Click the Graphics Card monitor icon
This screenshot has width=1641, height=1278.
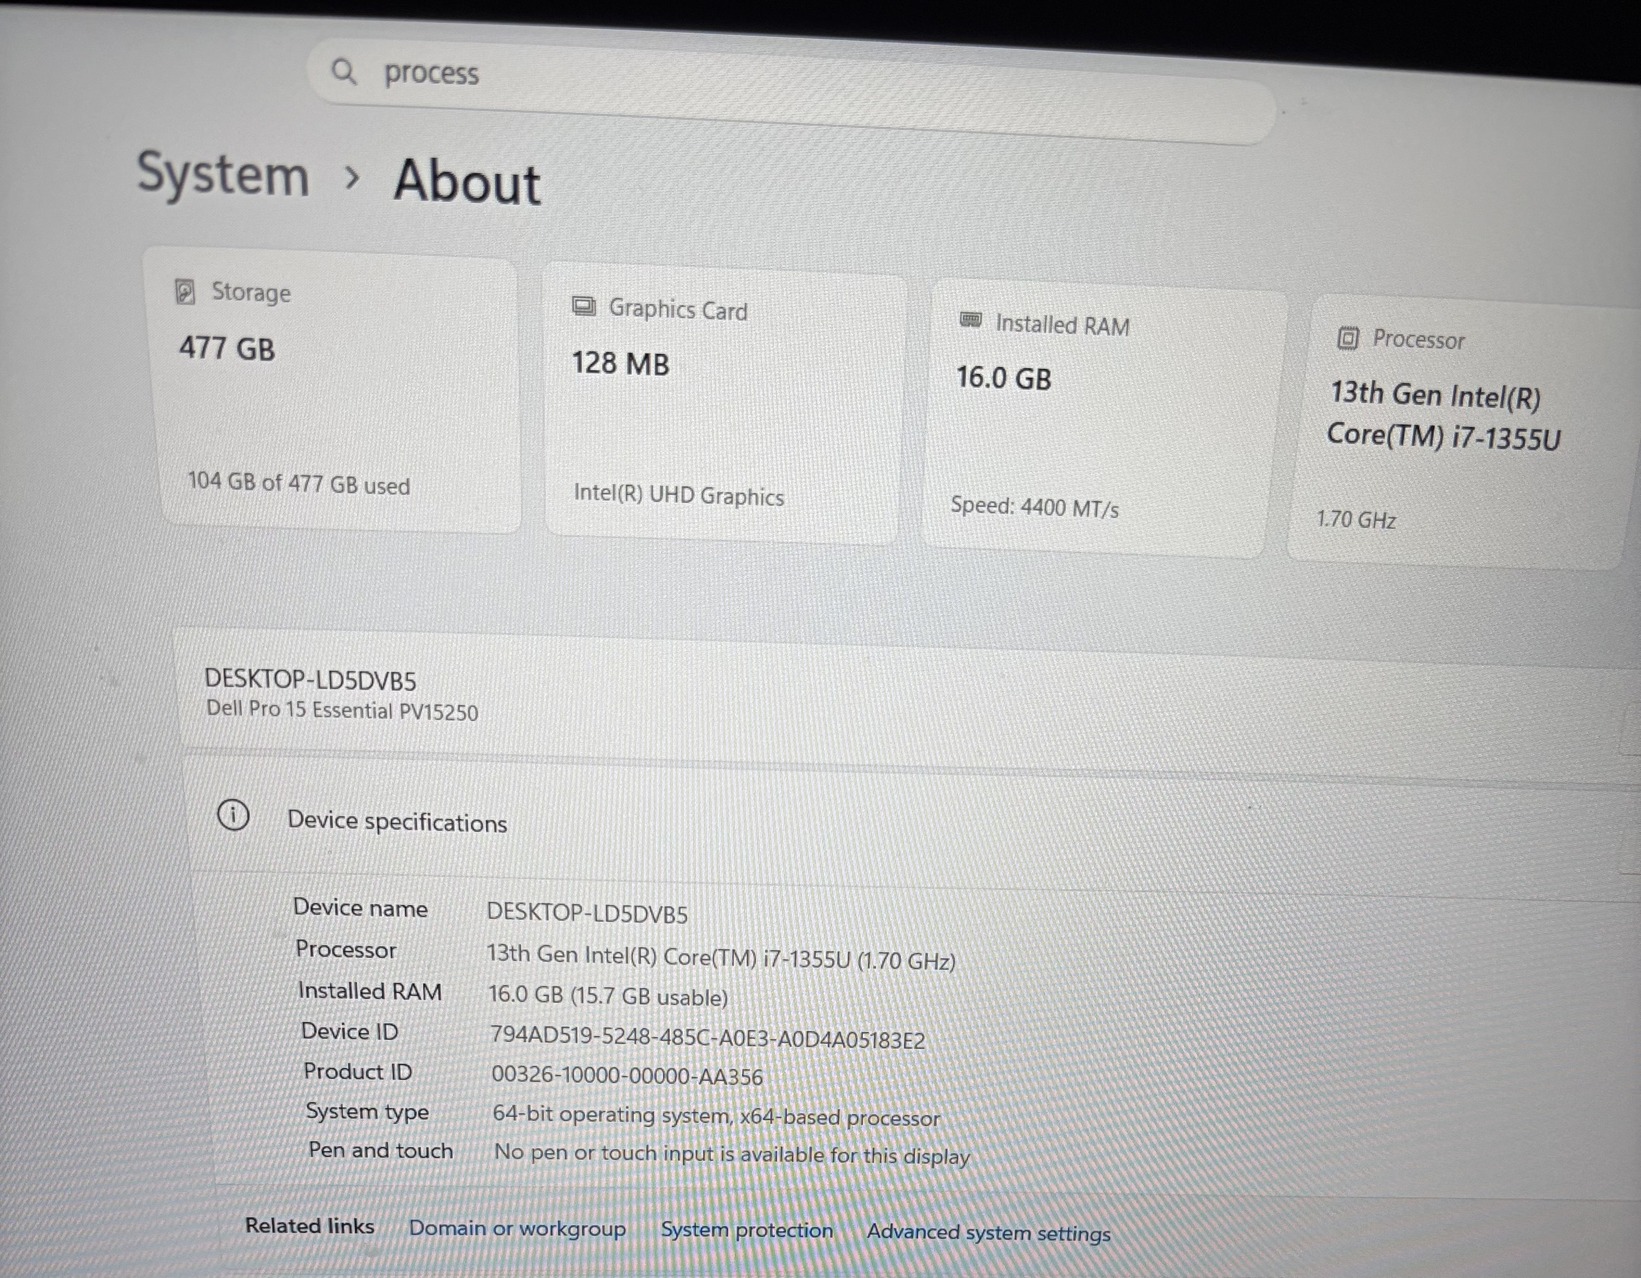[584, 306]
